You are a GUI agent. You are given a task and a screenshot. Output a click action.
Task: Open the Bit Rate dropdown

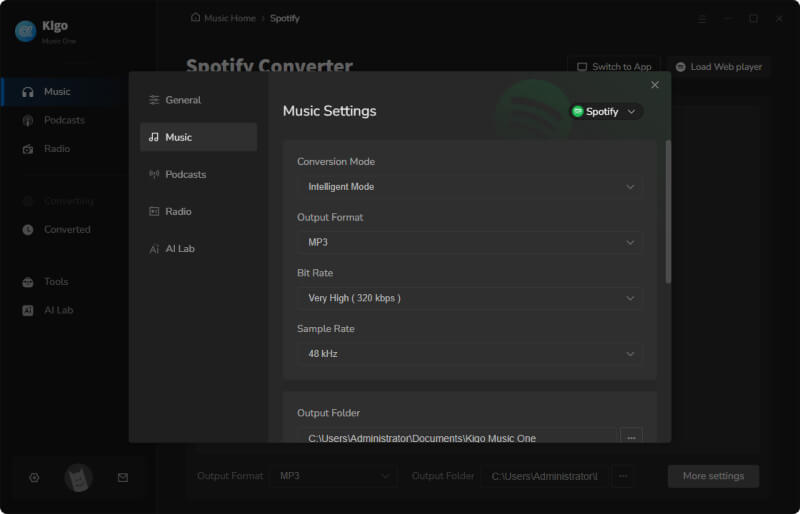tap(469, 298)
